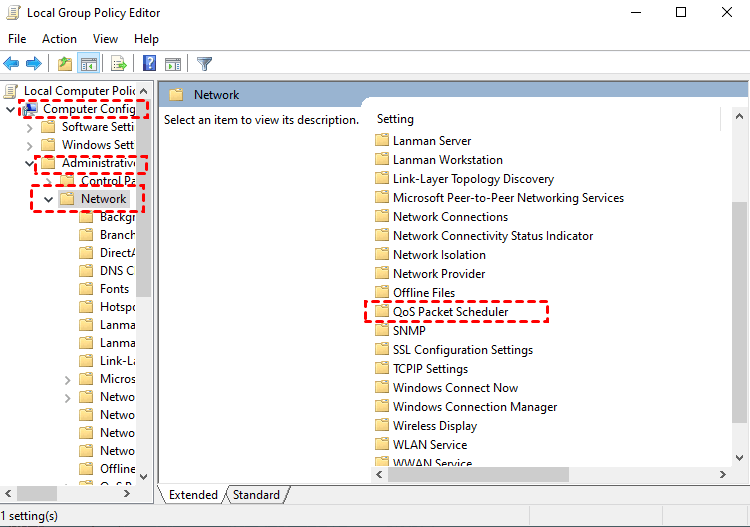This screenshot has width=750, height=527.
Task: Select the QoS Packet Scheduler folder
Action: [x=450, y=312]
